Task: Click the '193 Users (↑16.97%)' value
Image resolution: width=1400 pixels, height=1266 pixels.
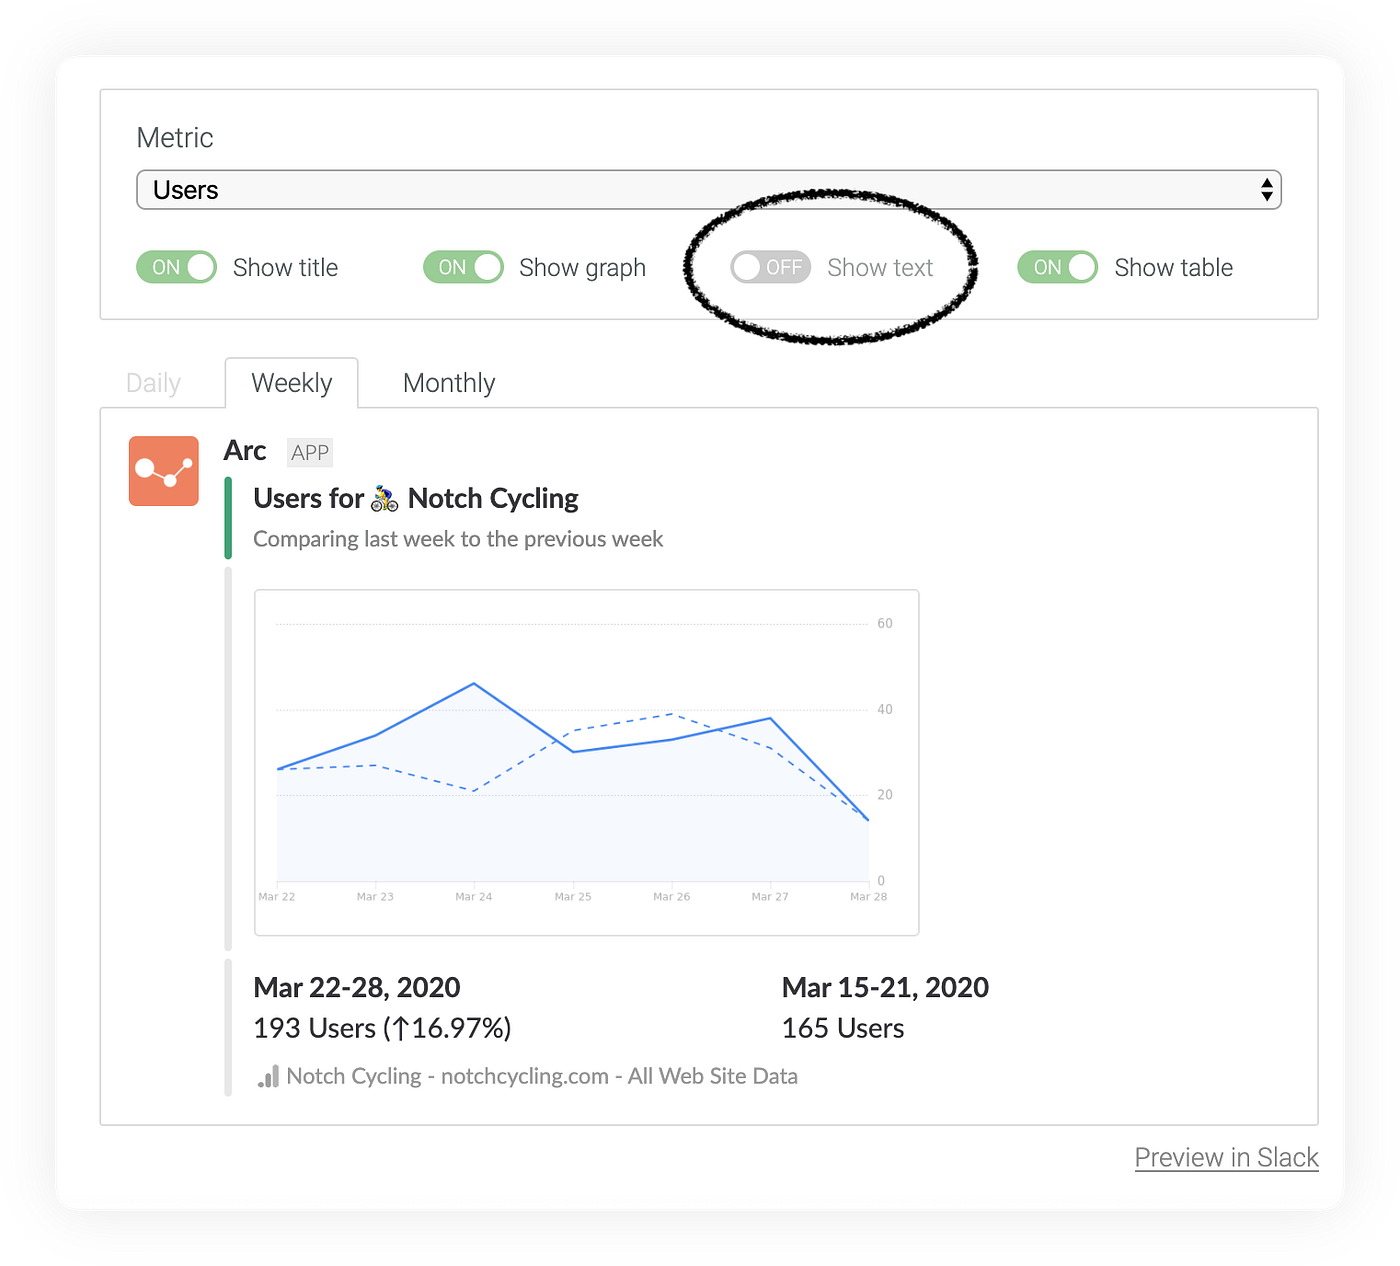Action: coord(382,1028)
